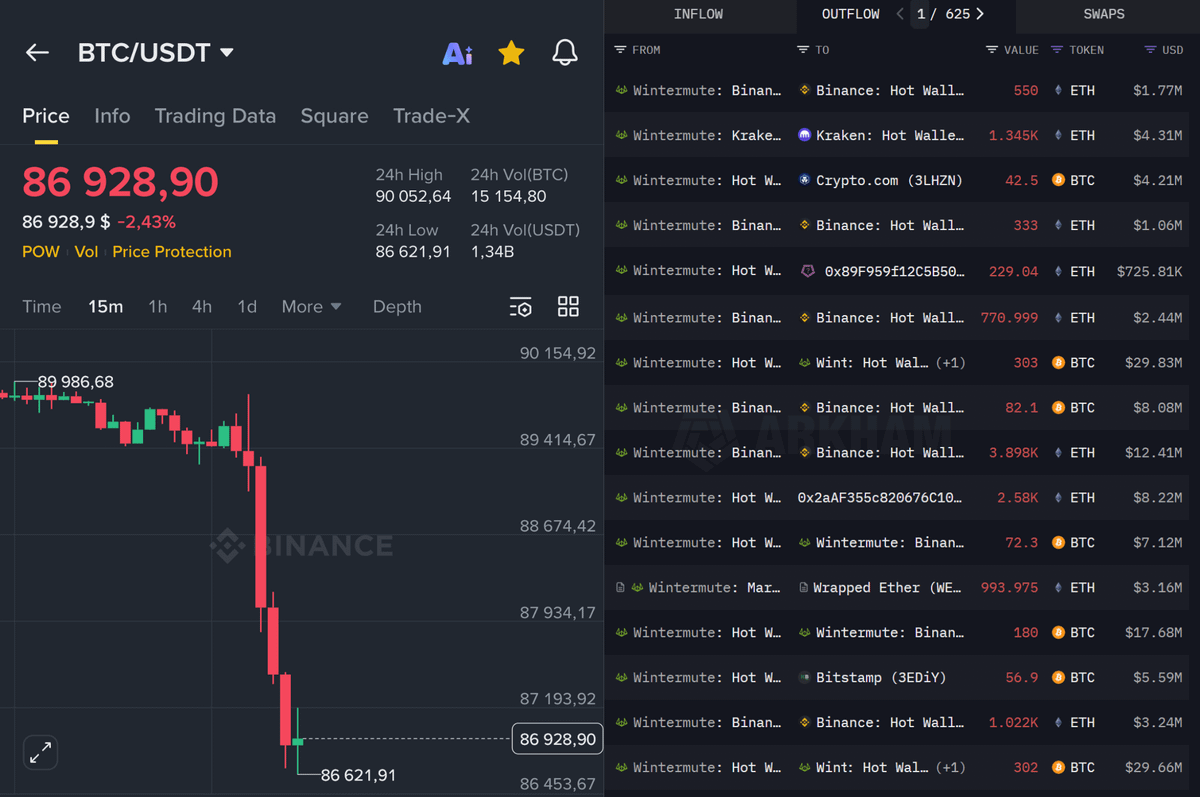Expand the More intervals dropdown
1200x797 pixels.
tap(311, 307)
